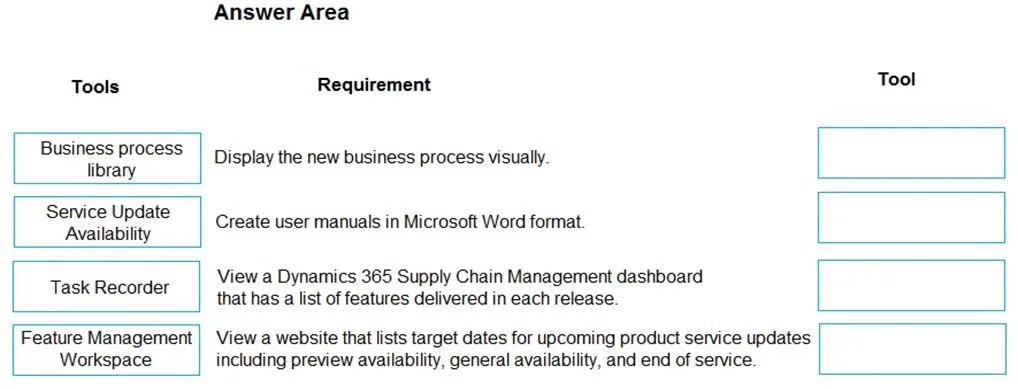The image size is (1018, 389).
Task: Click the word 'Workspace' in the last tool box
Action: [106, 360]
